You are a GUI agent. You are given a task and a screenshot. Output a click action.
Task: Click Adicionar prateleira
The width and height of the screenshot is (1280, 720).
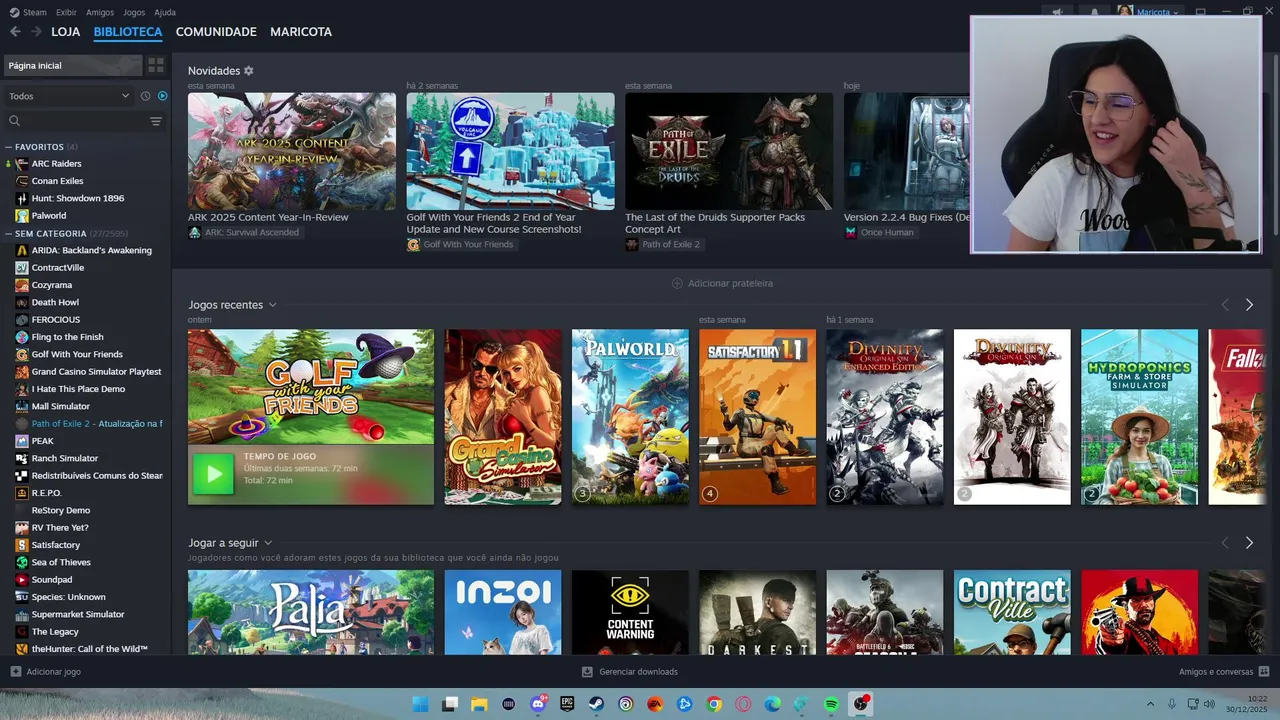pyautogui.click(x=722, y=283)
